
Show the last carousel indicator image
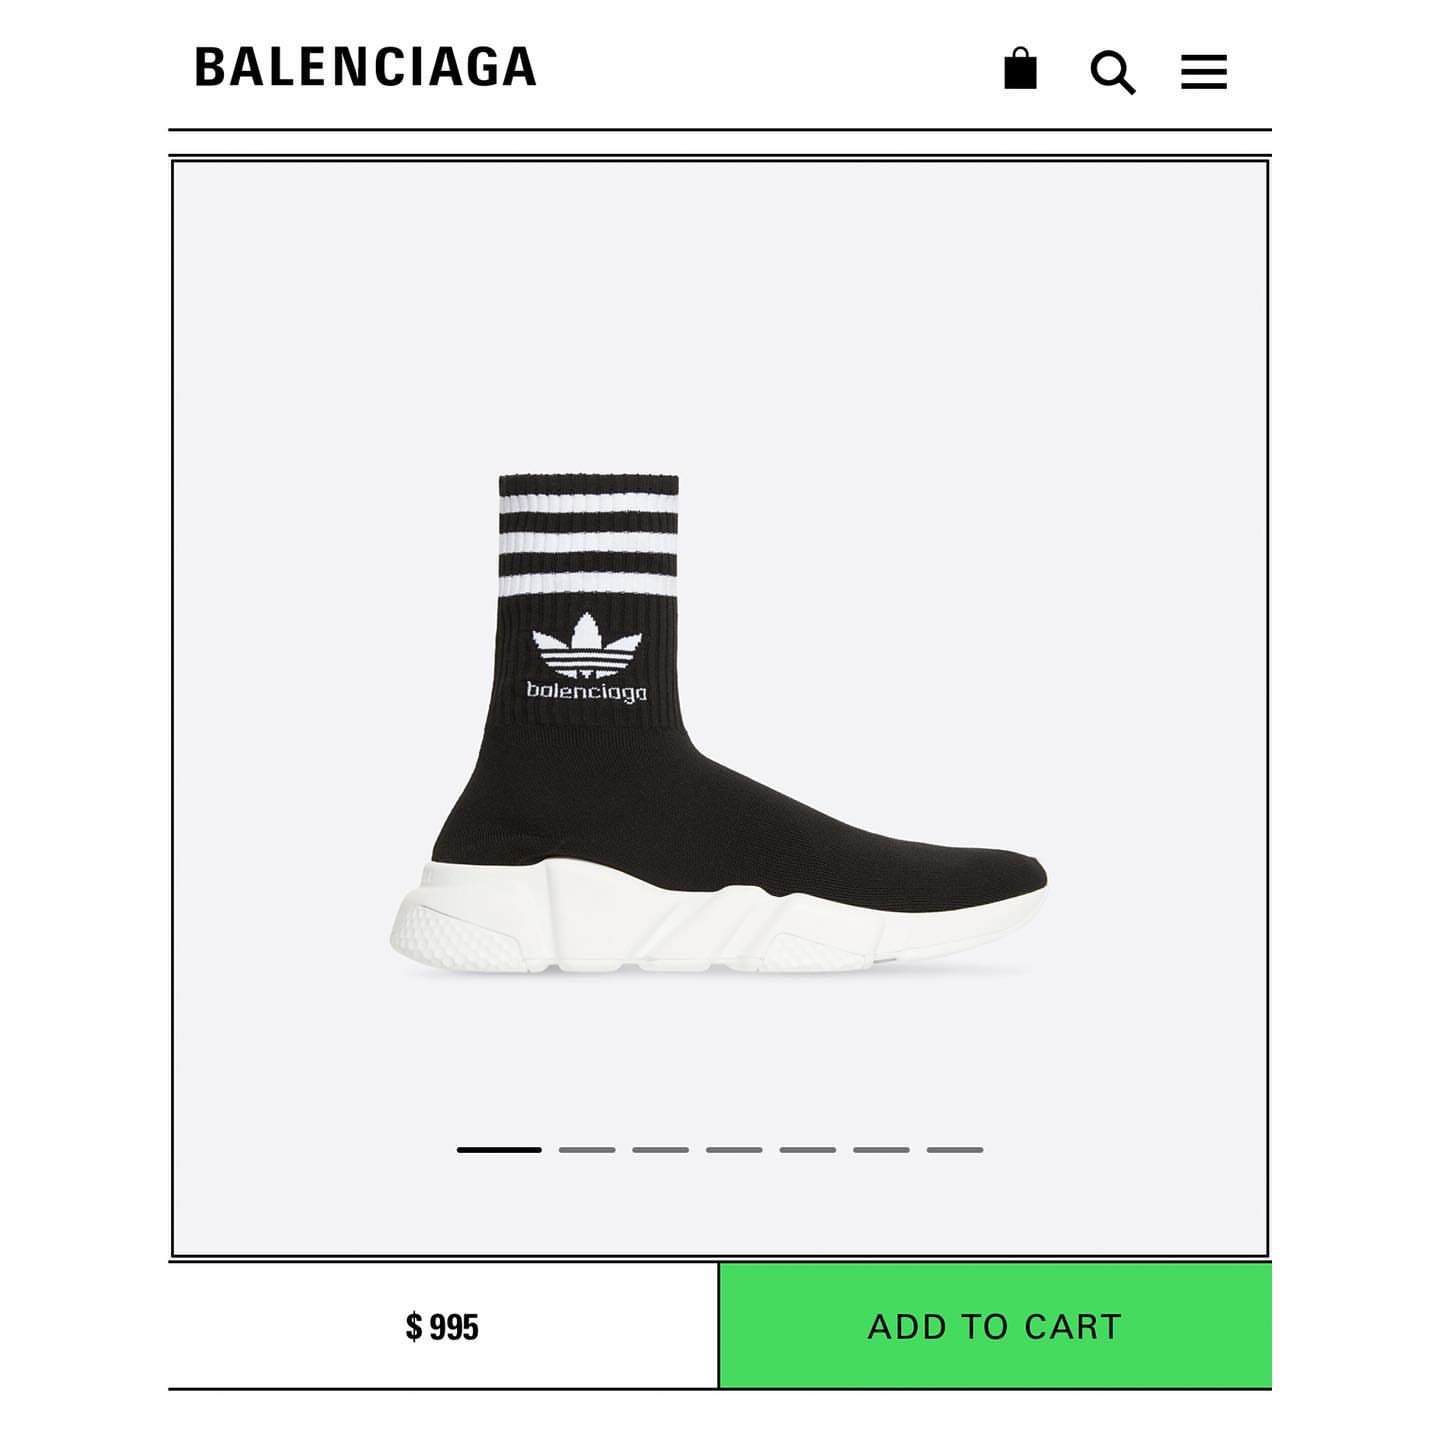coord(955,1150)
